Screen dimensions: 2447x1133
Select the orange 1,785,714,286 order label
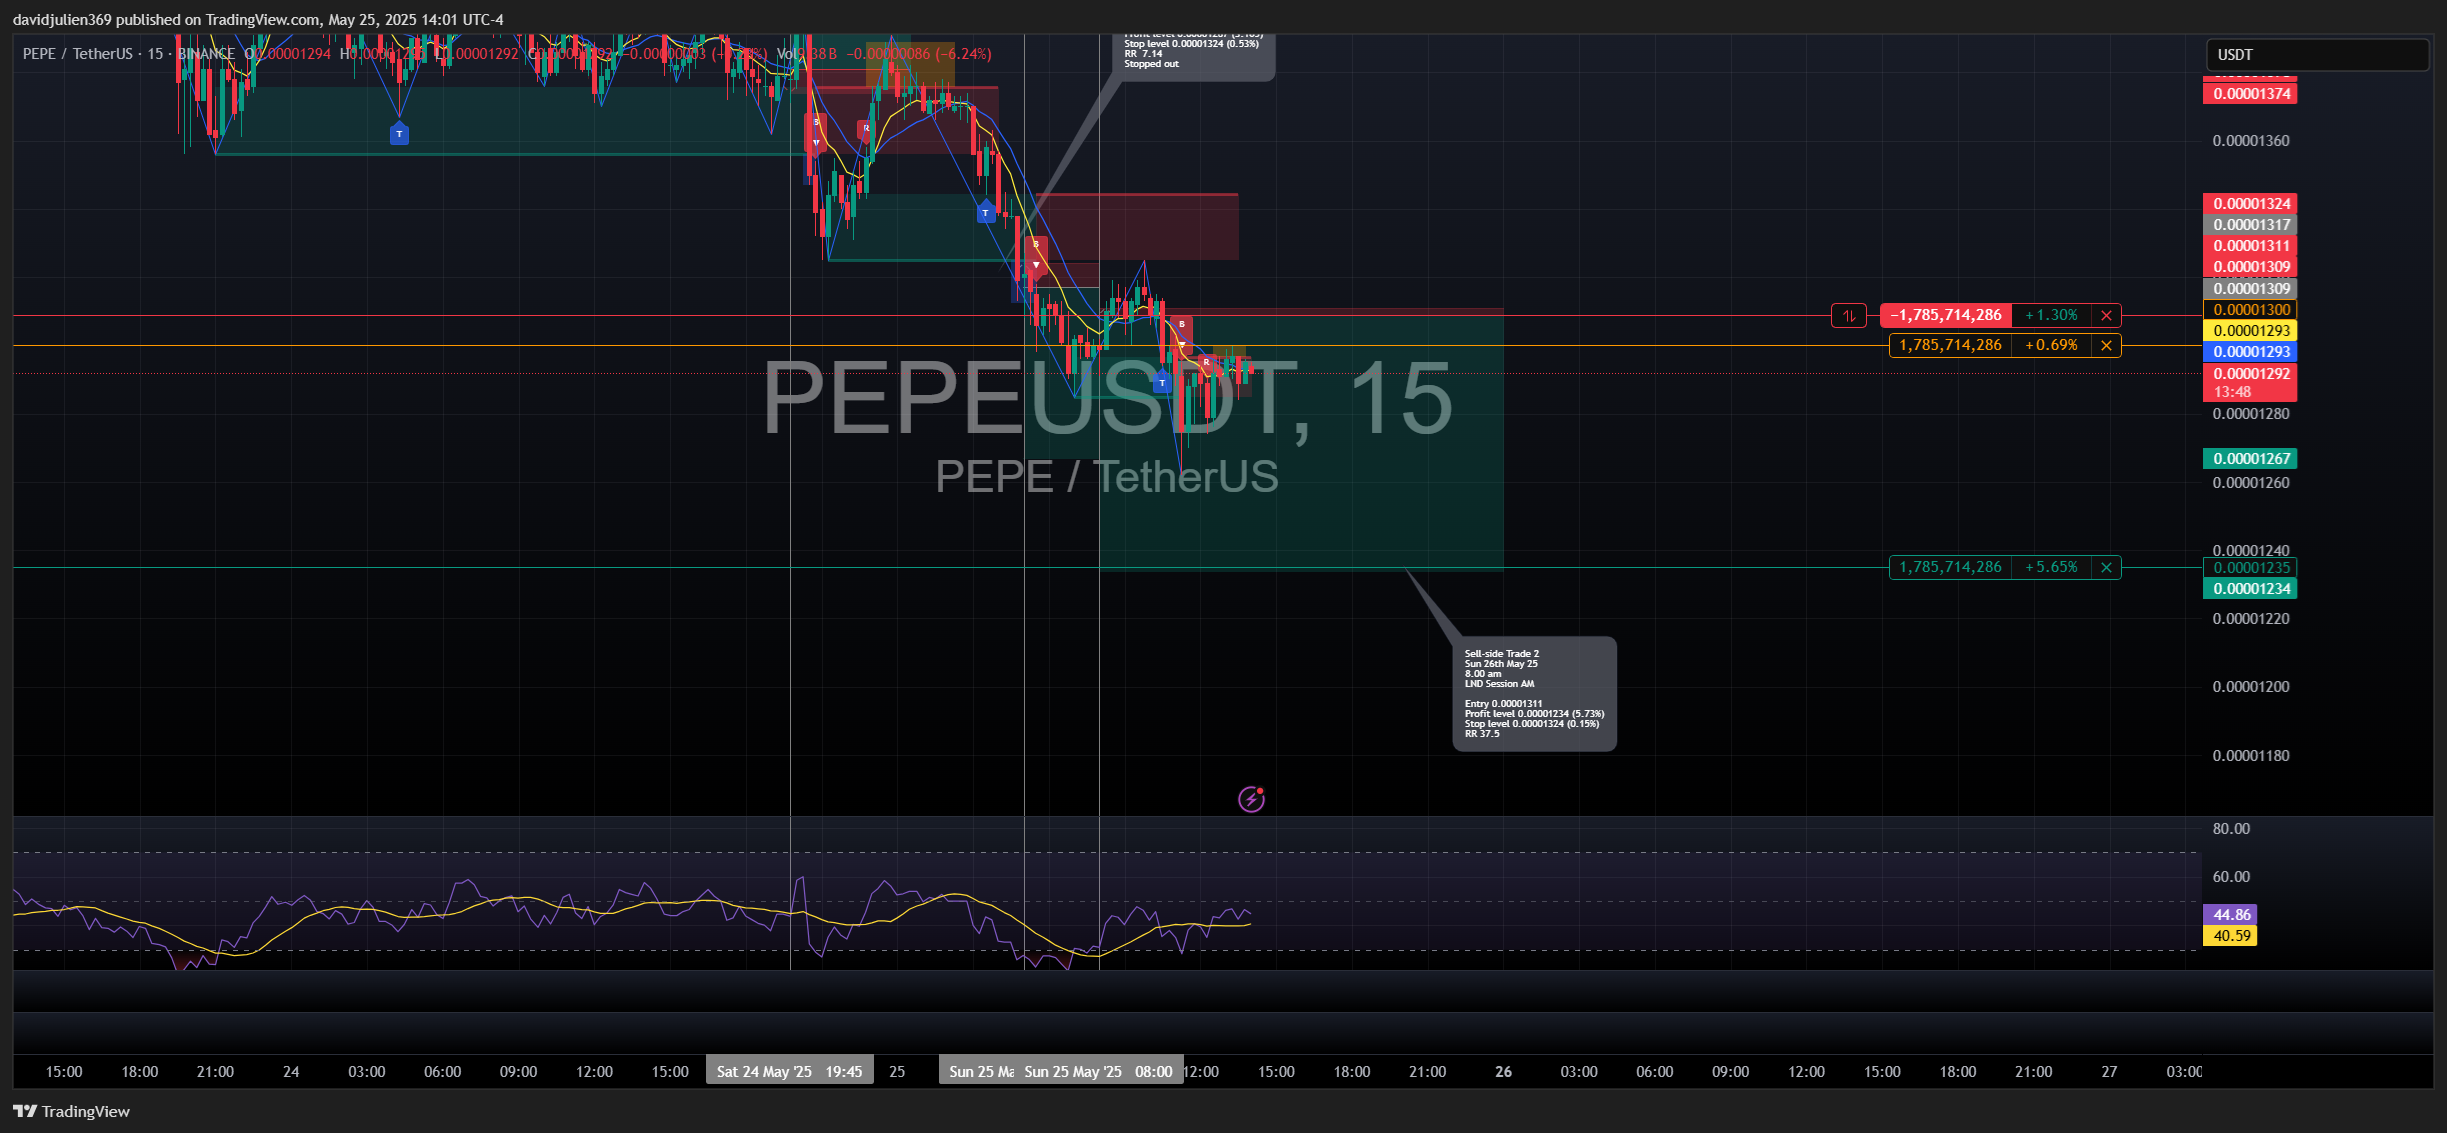pos(1950,345)
